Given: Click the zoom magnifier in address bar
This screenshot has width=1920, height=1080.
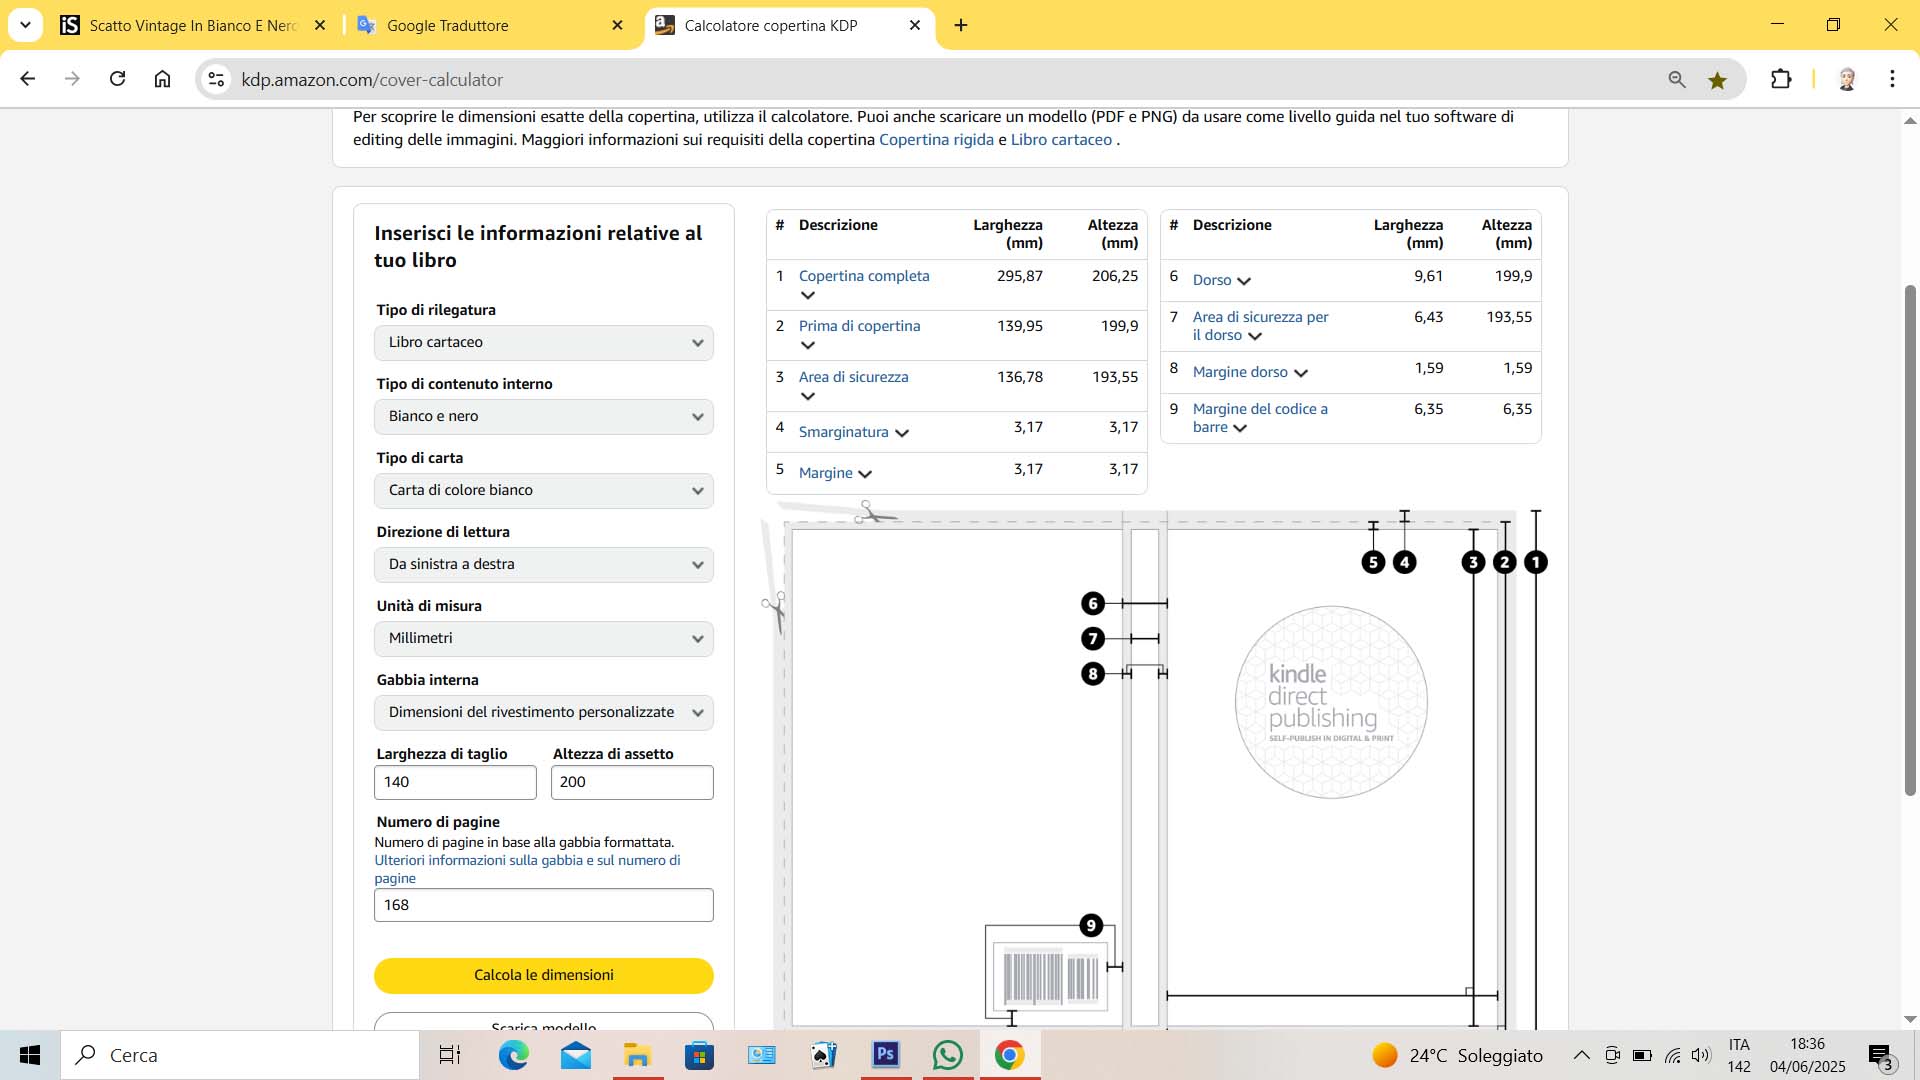Looking at the screenshot, I should 1677,80.
